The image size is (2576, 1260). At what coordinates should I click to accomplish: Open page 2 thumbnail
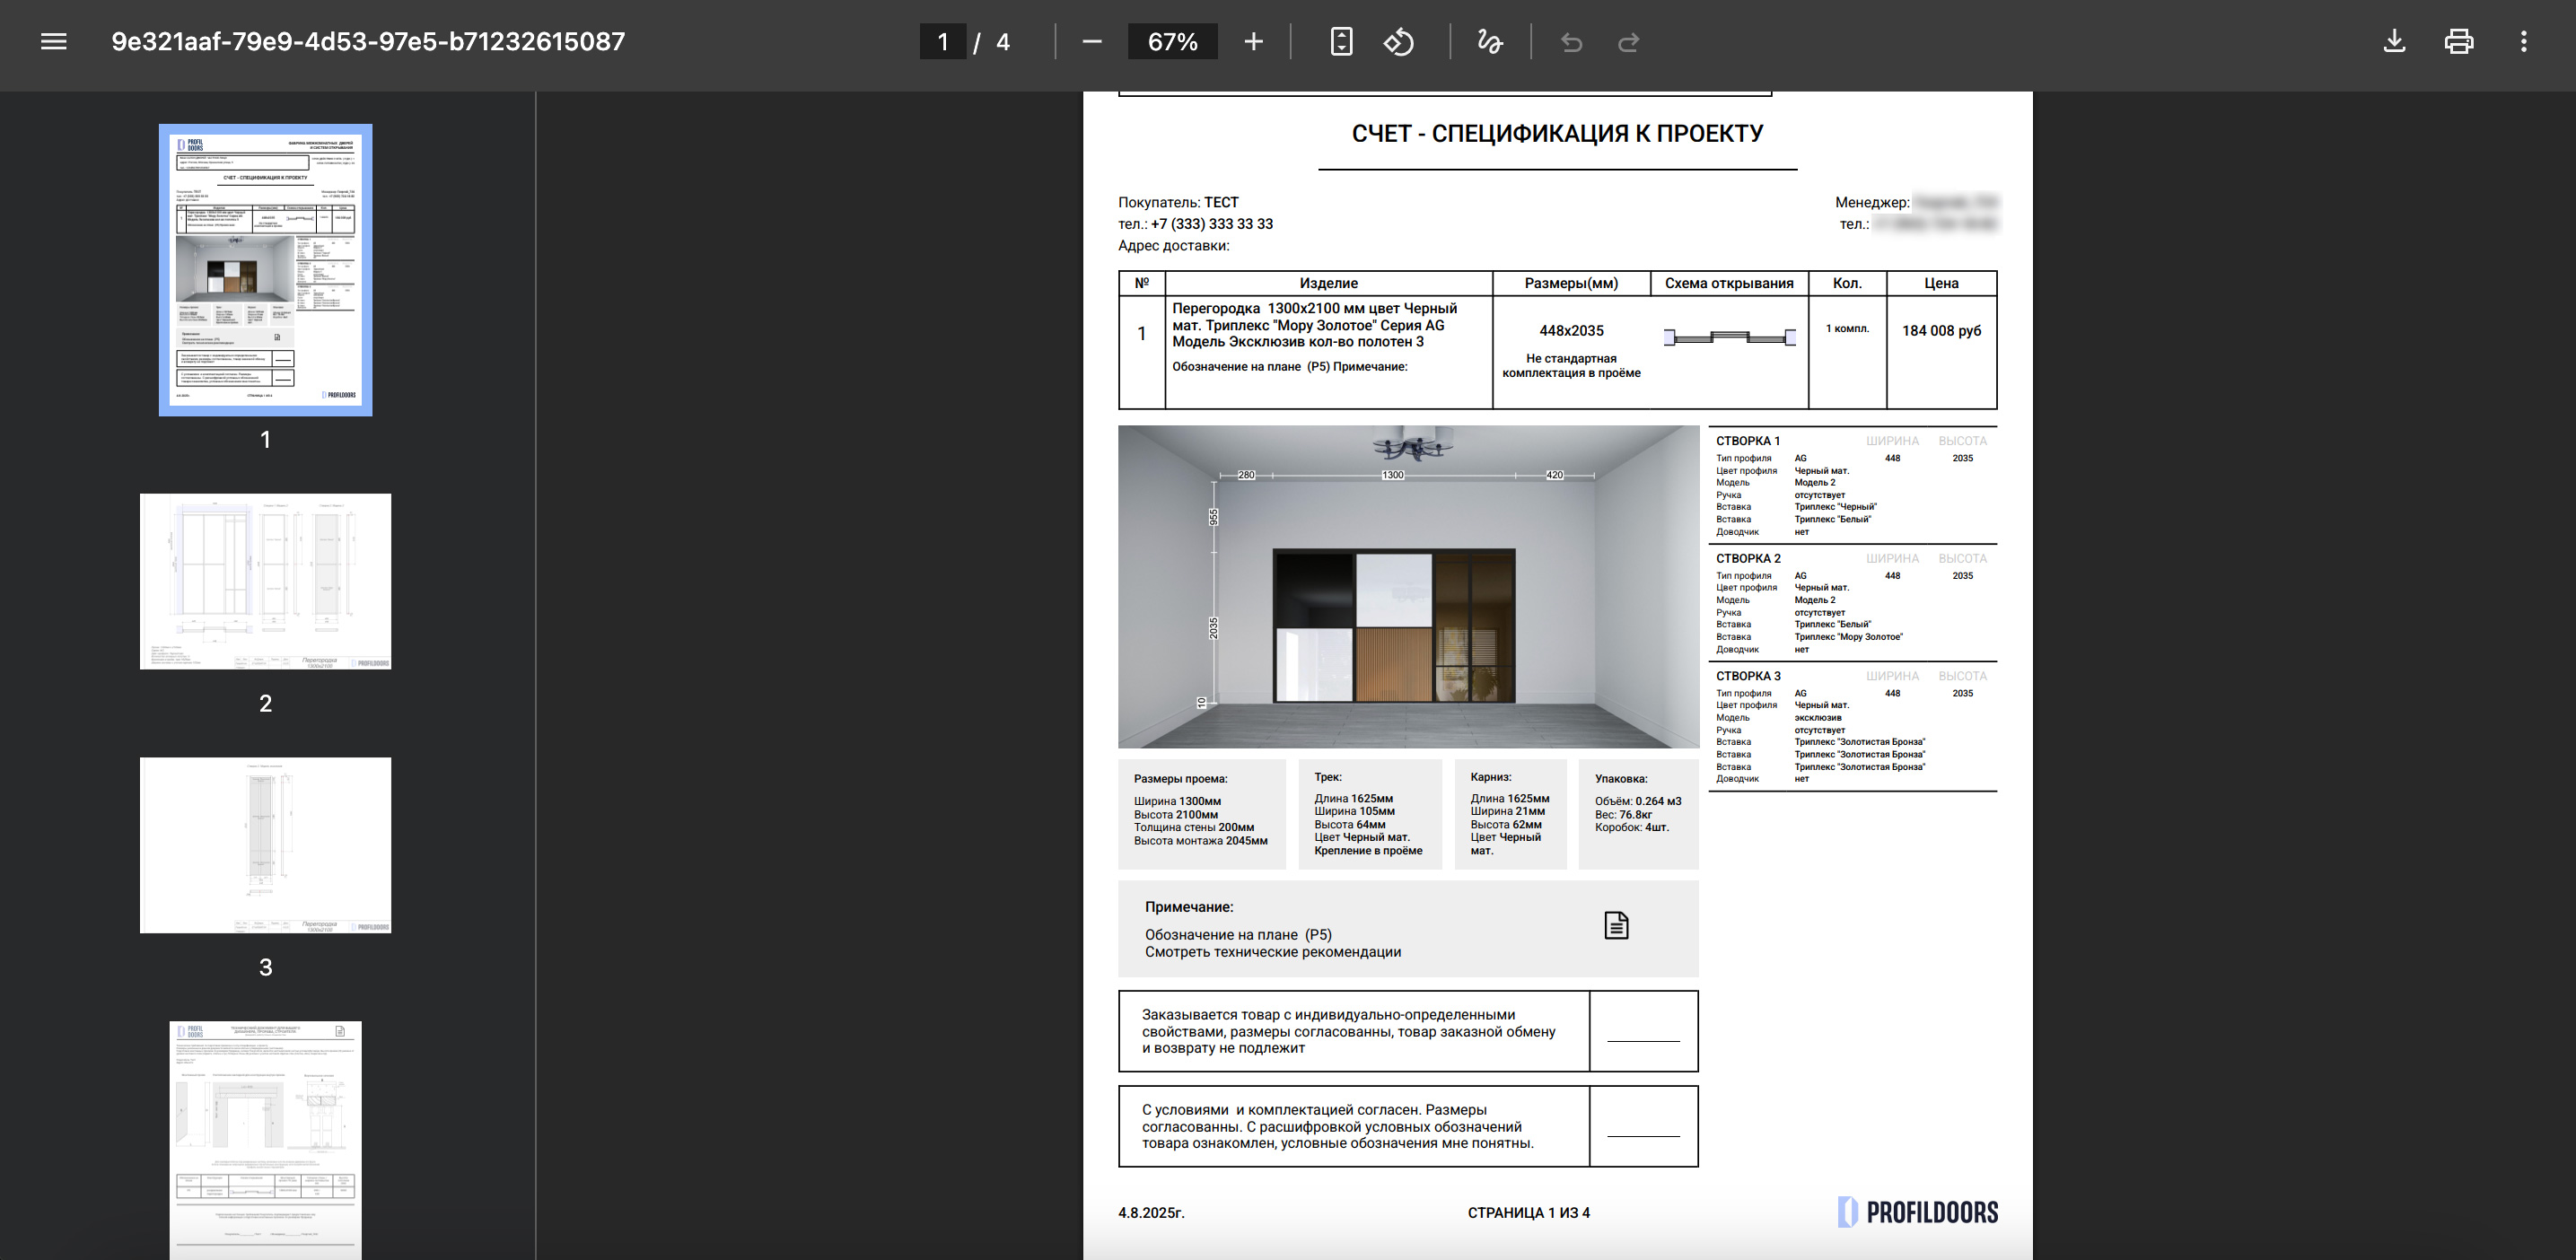click(x=265, y=581)
